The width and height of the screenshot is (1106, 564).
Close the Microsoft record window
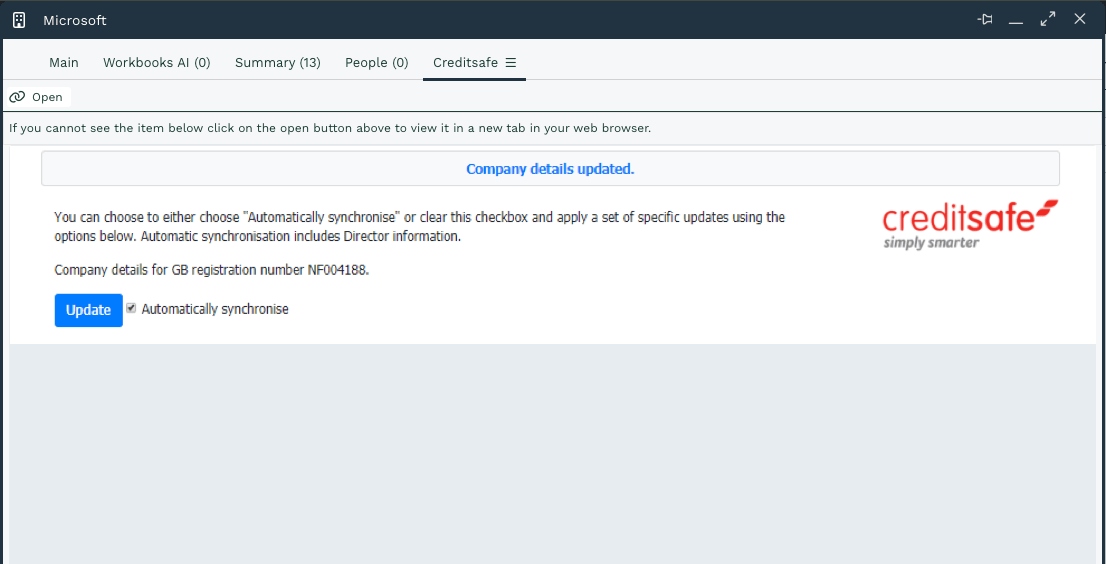[1079, 19]
